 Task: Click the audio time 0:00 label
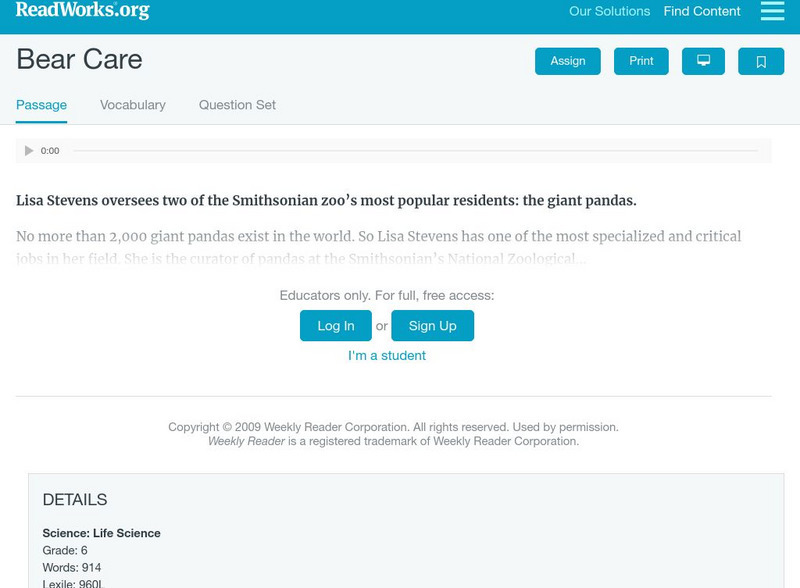[x=50, y=151]
